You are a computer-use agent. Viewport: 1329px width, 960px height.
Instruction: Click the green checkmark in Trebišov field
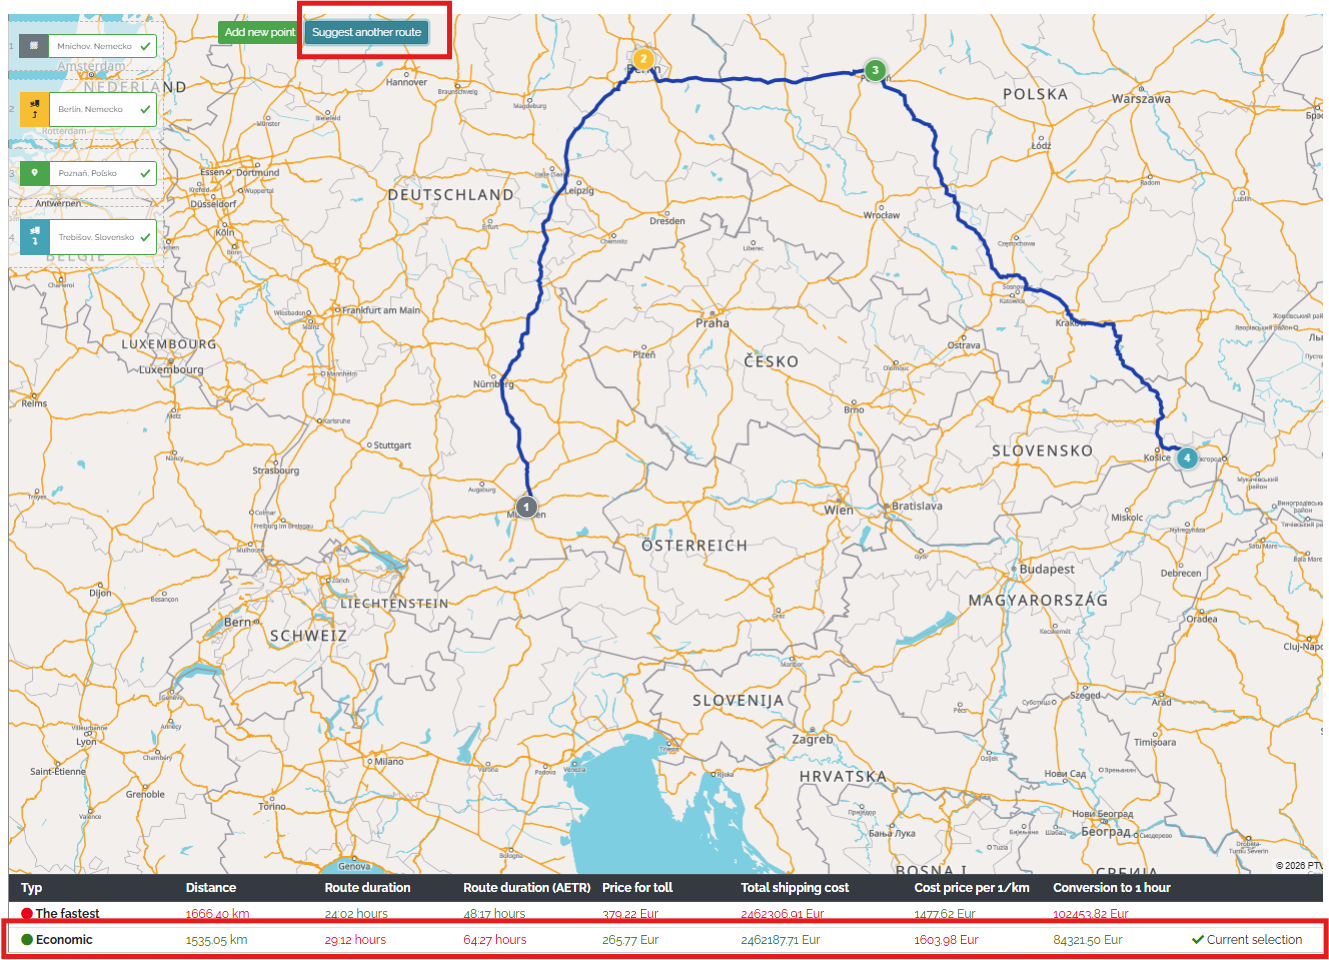point(146,237)
